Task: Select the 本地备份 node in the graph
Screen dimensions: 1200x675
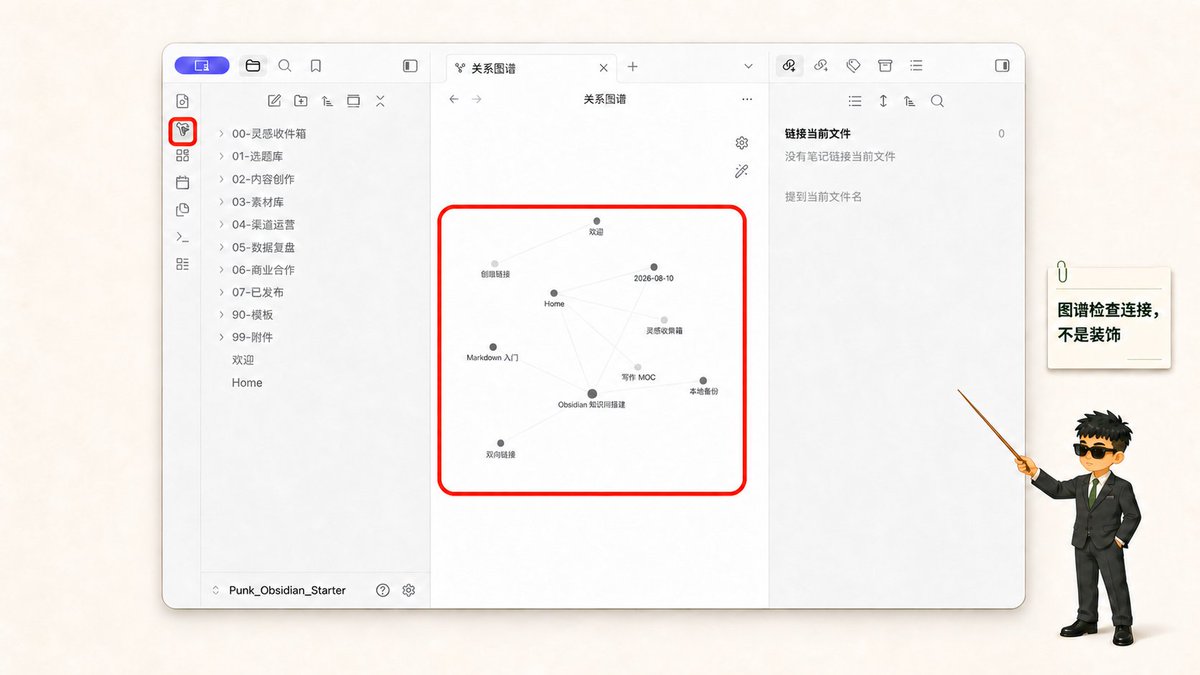Action: click(x=703, y=381)
